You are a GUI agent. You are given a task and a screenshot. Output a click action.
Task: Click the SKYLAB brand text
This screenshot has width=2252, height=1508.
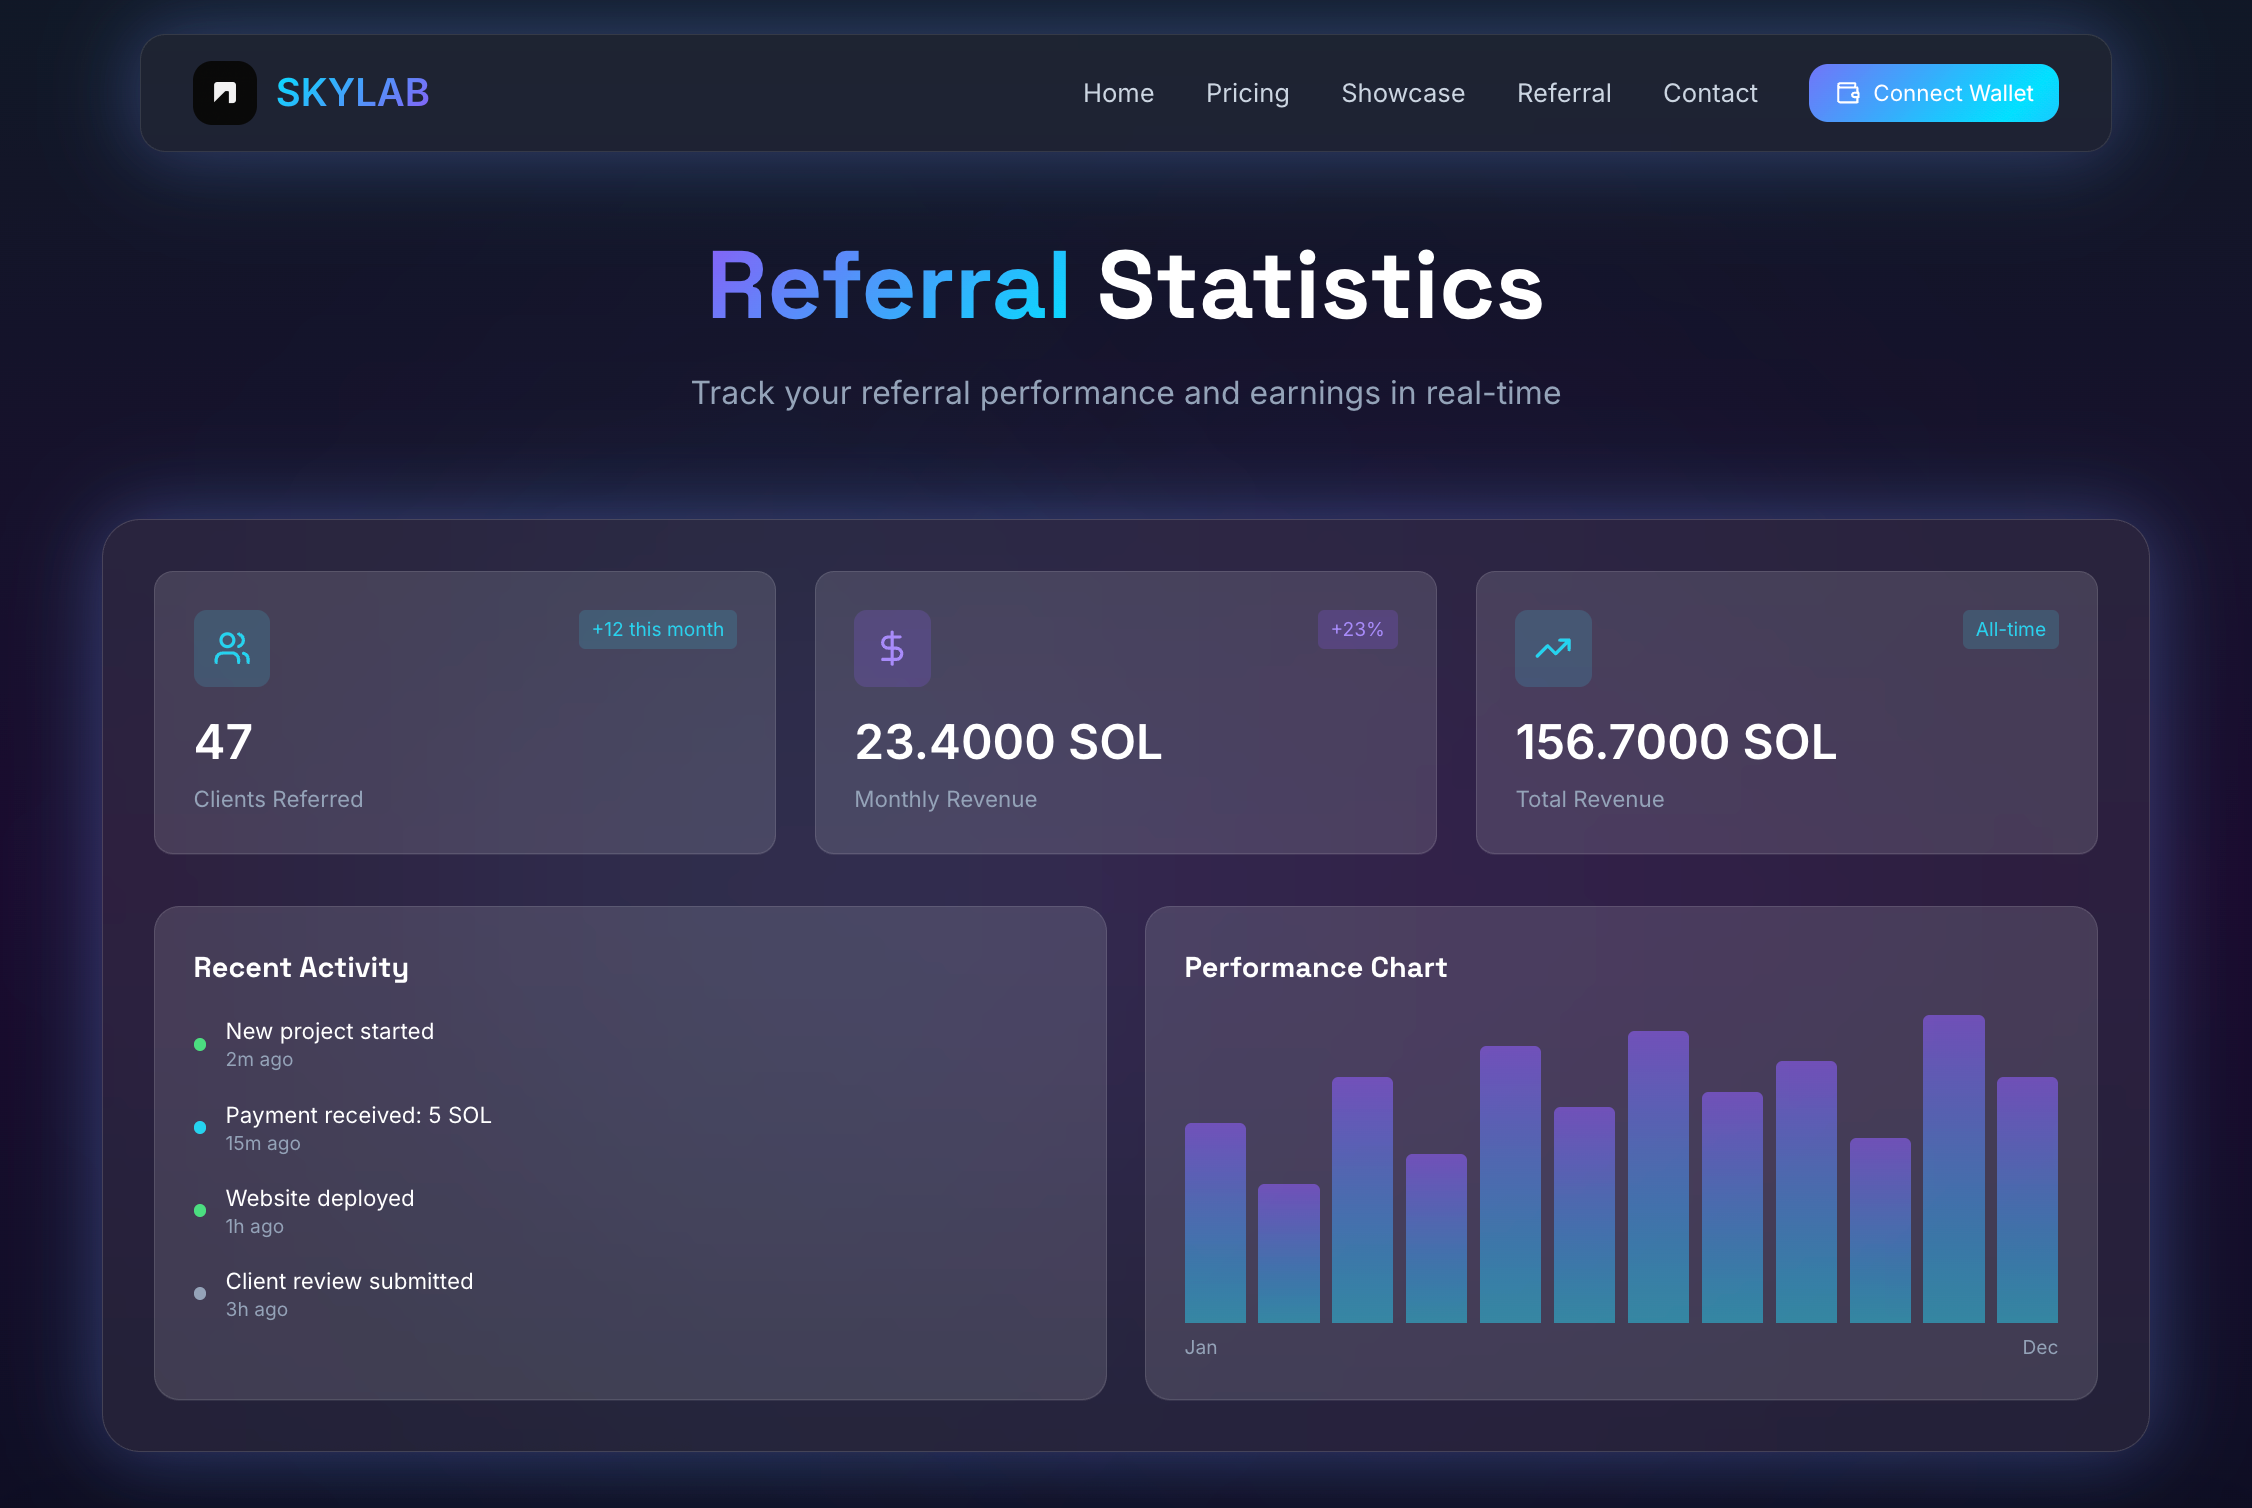pyautogui.click(x=352, y=93)
